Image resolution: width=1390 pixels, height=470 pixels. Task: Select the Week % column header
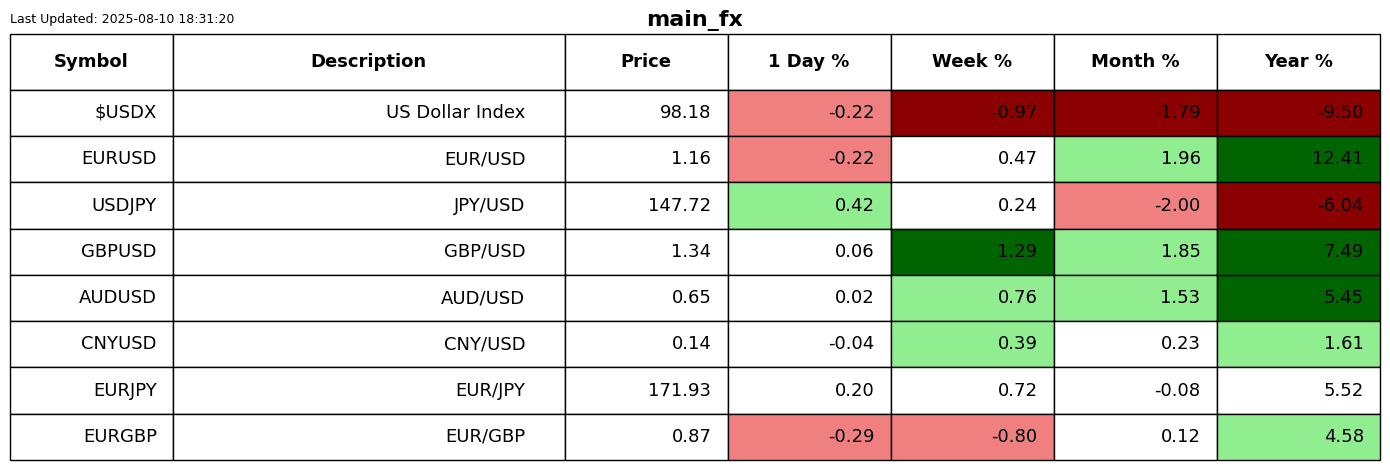[x=972, y=62]
